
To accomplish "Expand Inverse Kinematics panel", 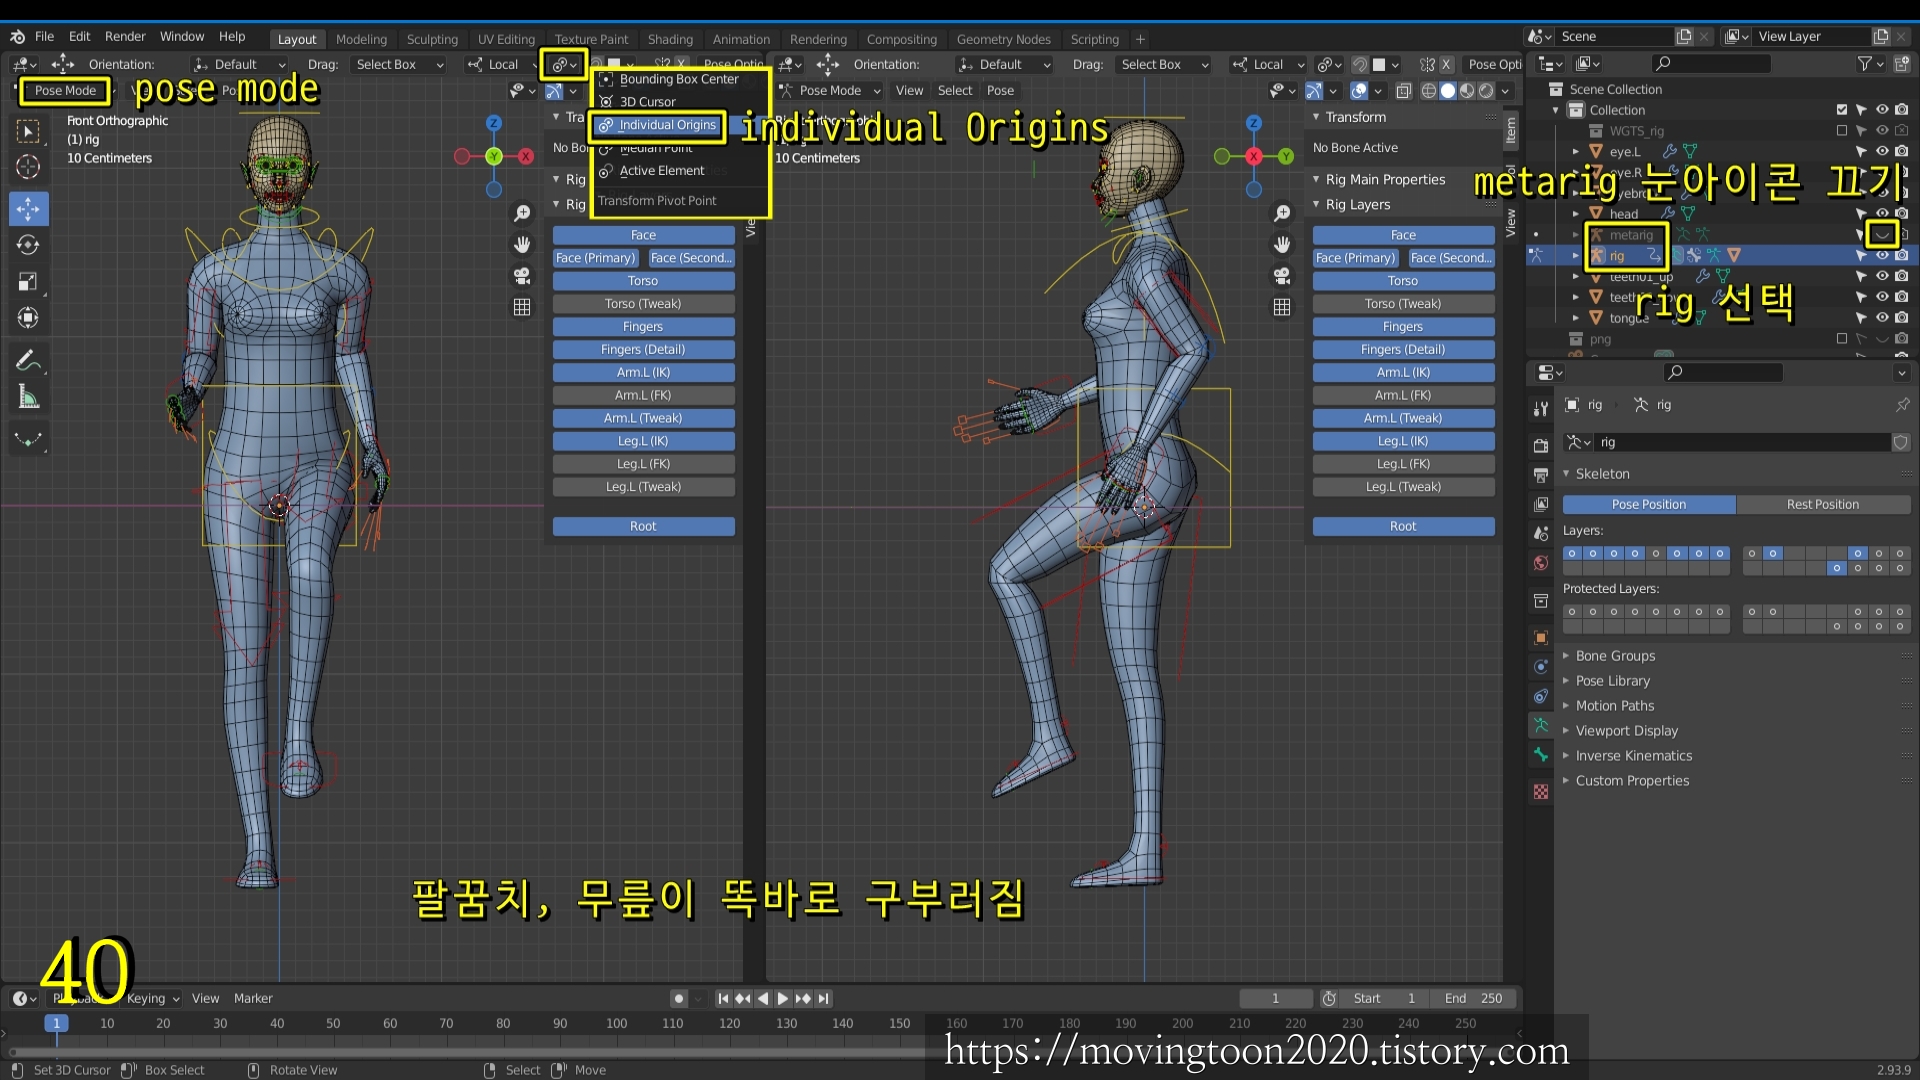I will point(1634,756).
